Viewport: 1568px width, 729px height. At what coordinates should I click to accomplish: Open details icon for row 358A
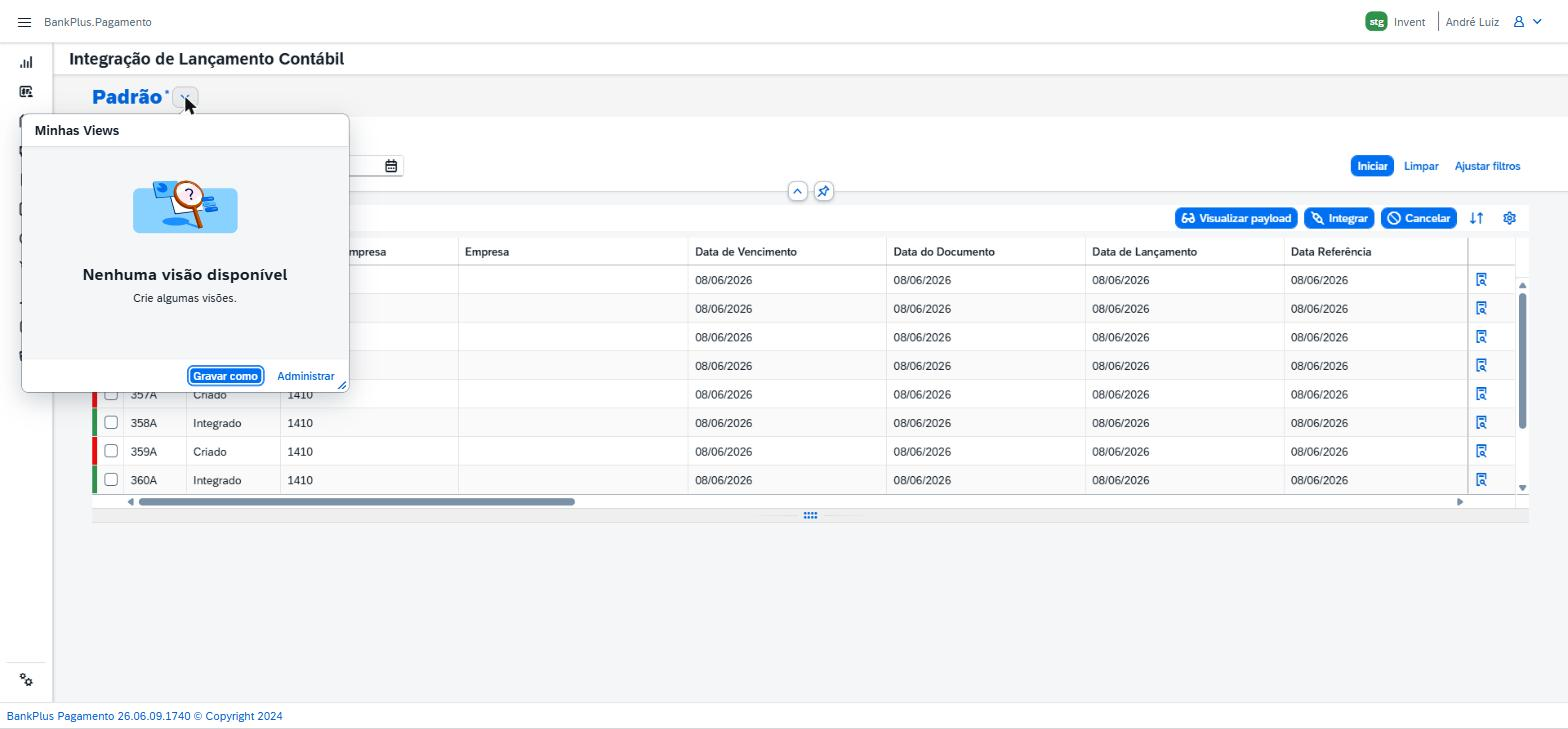coord(1482,423)
